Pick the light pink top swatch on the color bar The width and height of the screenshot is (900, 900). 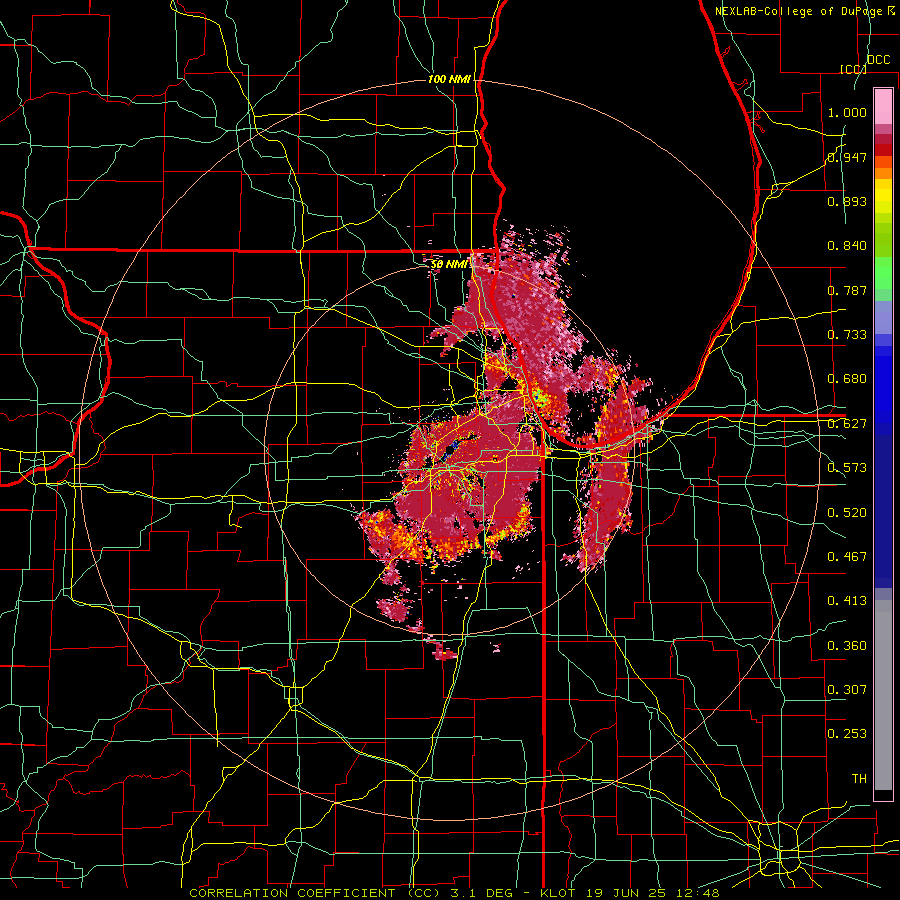tap(883, 106)
